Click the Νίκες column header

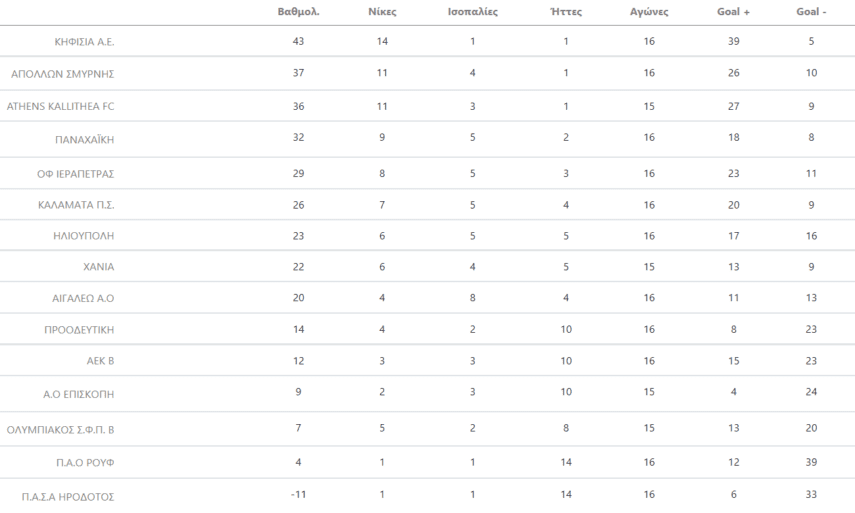click(x=384, y=13)
